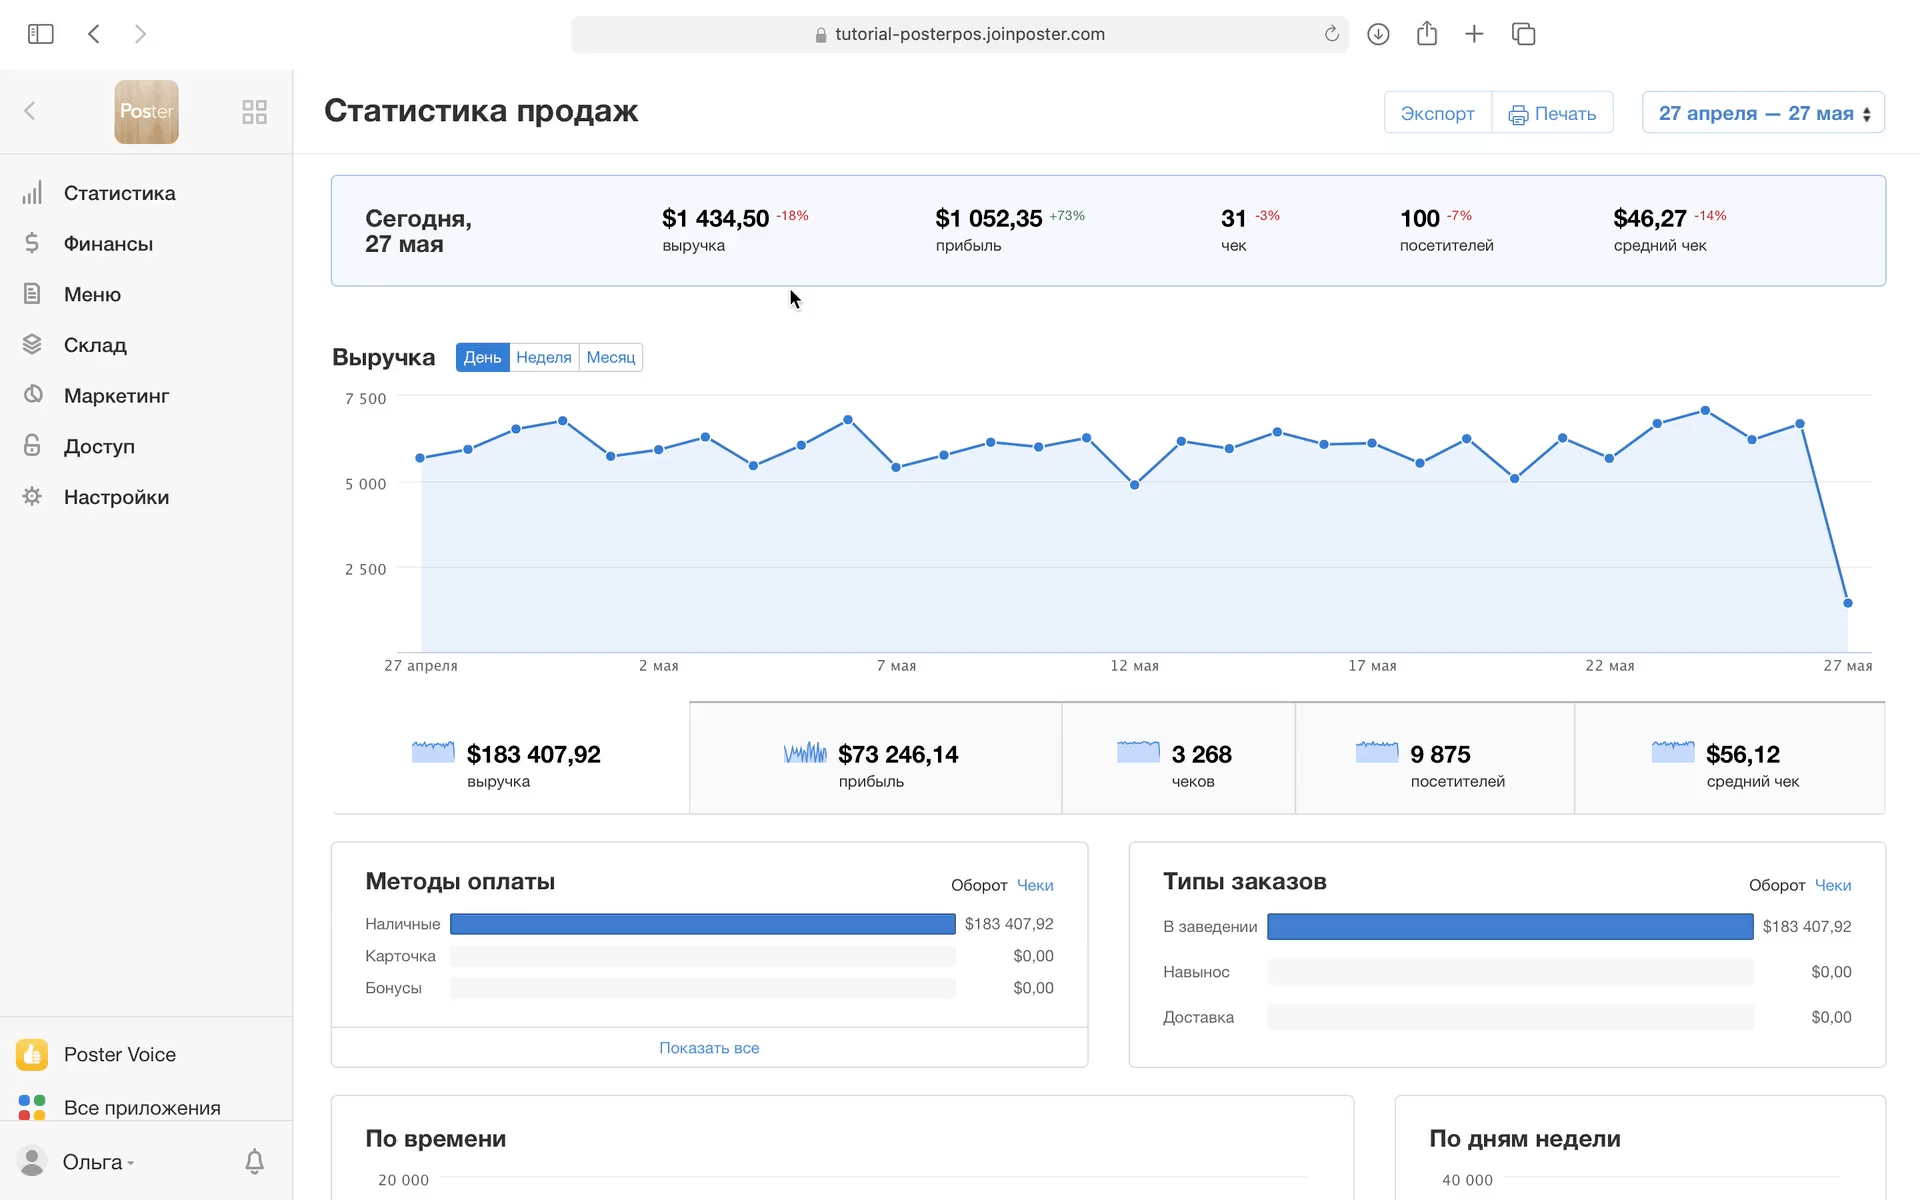Viewport: 1920px width, 1200px height.
Task: Switch revenue chart to Месяц view
Action: (610, 357)
